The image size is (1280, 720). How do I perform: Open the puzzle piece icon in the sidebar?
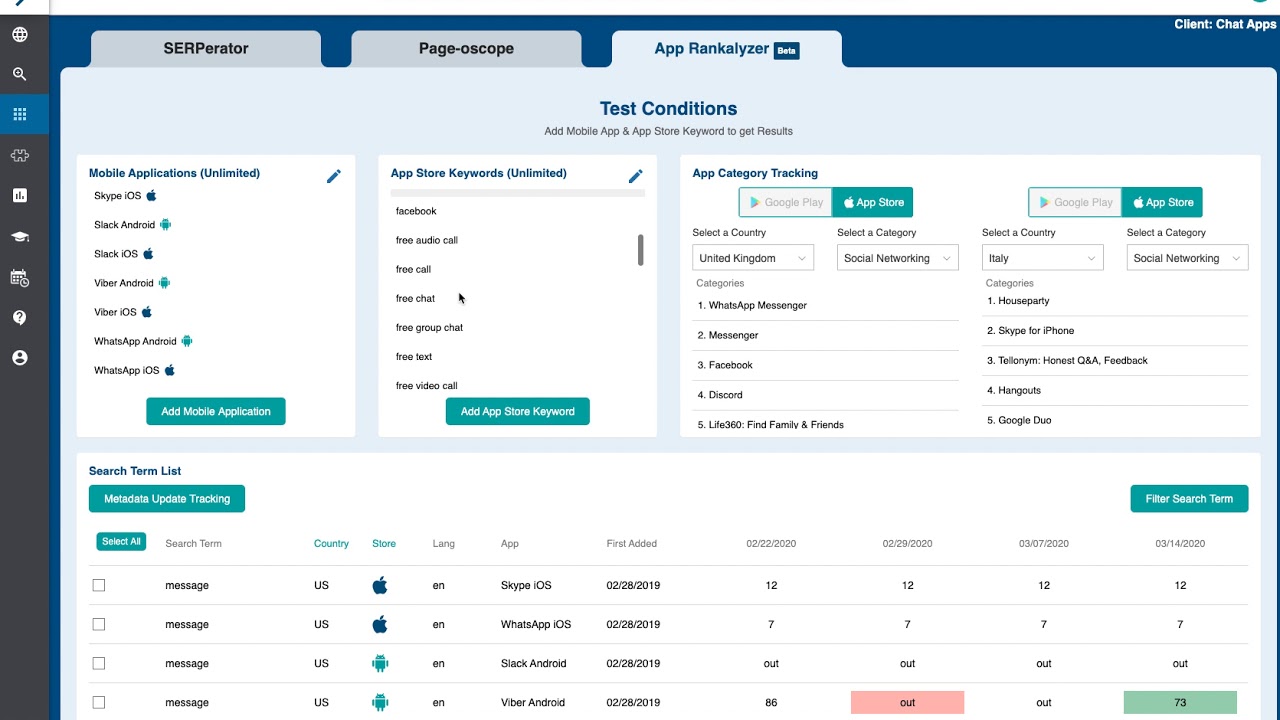(x=20, y=155)
